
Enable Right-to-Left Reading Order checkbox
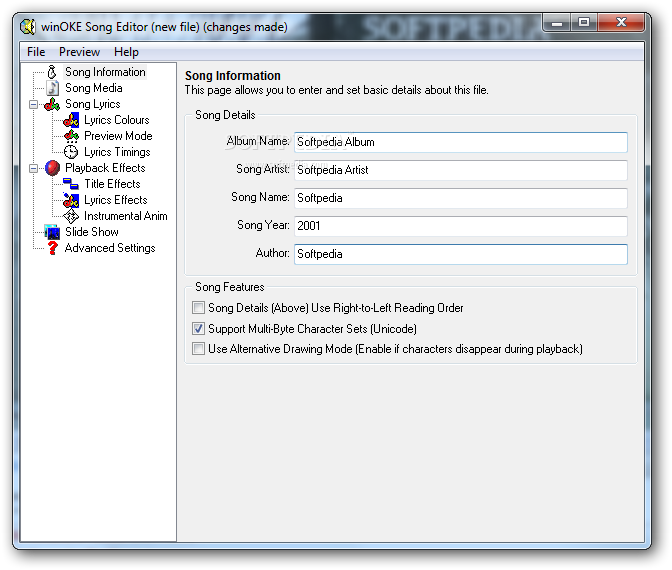pyautogui.click(x=198, y=308)
